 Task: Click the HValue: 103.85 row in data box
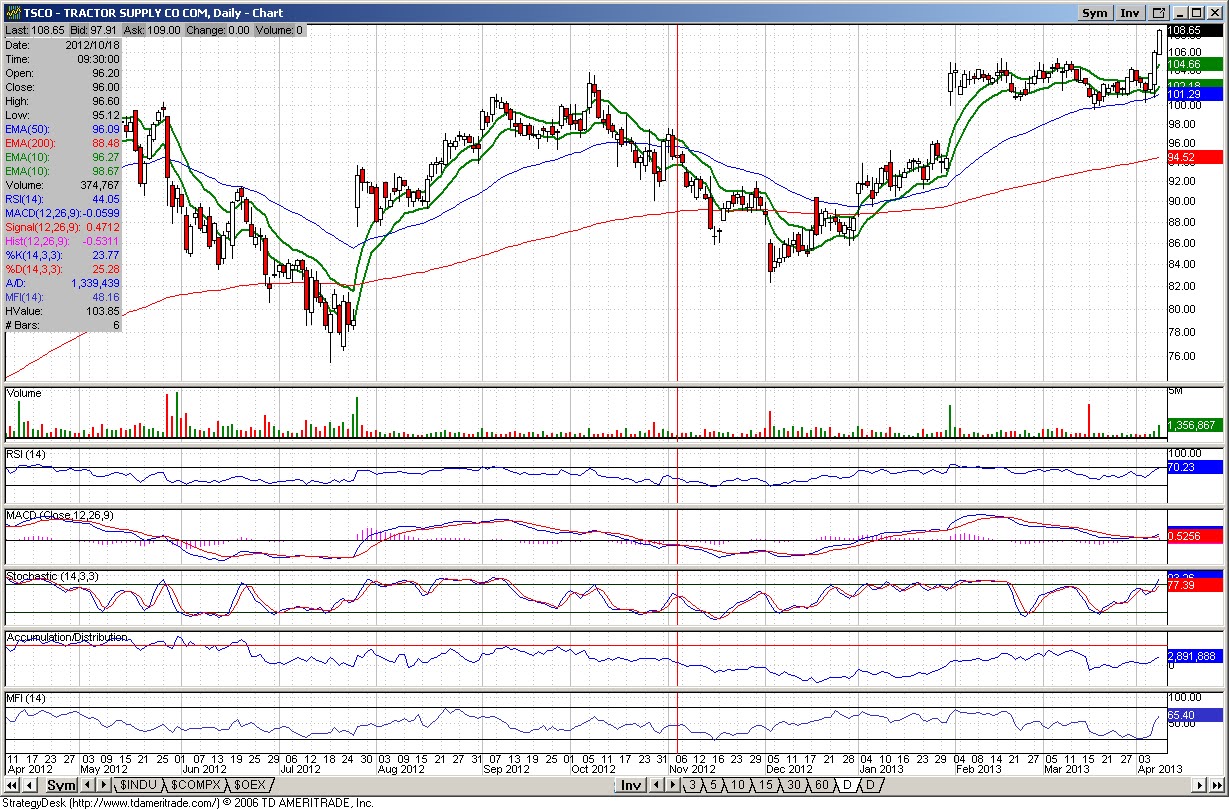(x=63, y=311)
